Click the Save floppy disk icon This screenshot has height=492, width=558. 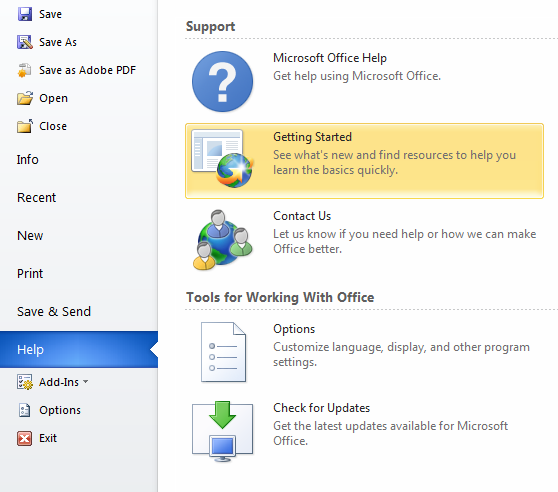[x=25, y=14]
